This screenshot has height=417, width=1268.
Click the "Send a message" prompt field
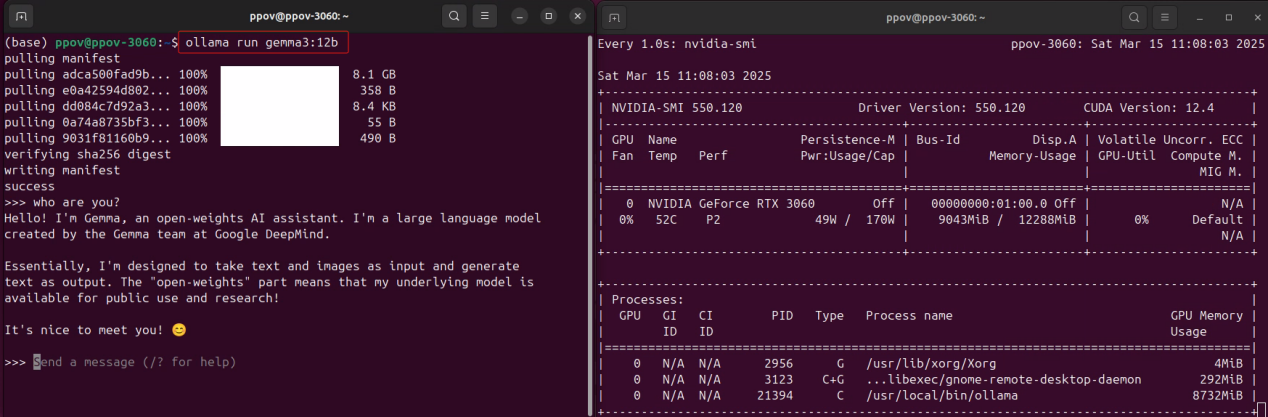pyautogui.click(x=135, y=361)
